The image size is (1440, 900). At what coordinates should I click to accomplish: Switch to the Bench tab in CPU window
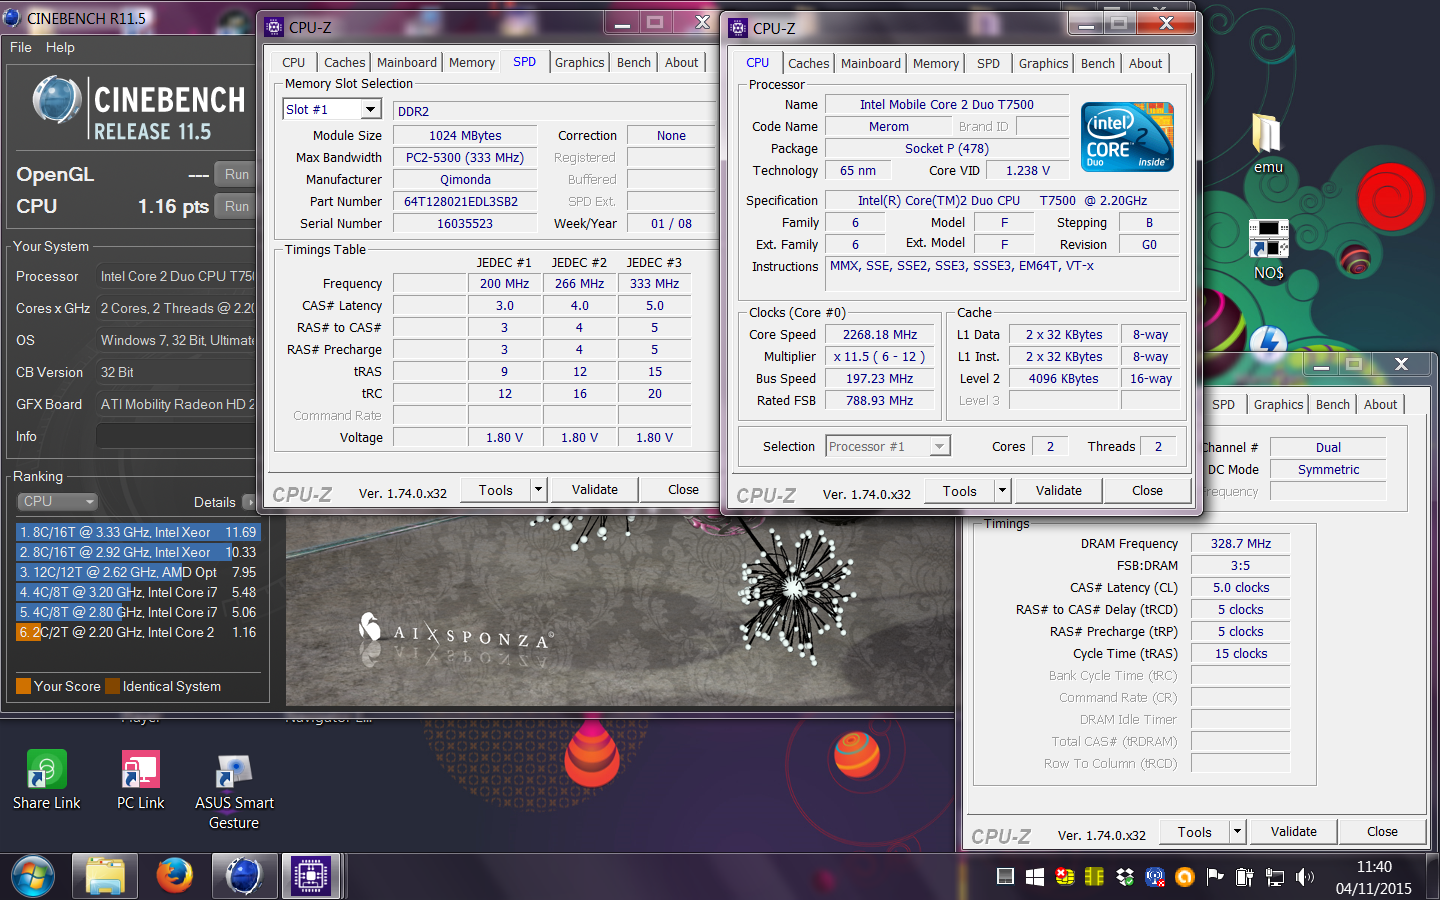(x=1098, y=63)
